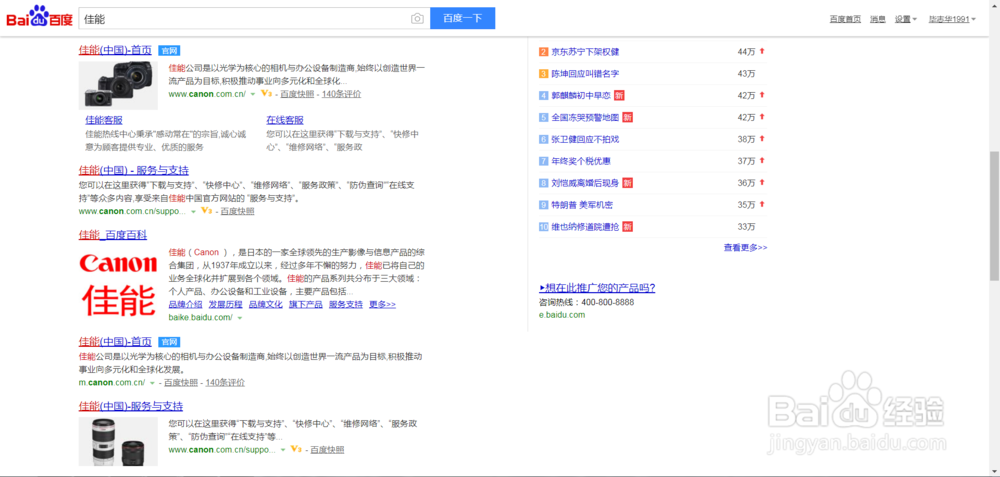Open the 佳能客服 sublink
1000x477 pixels.
point(104,120)
